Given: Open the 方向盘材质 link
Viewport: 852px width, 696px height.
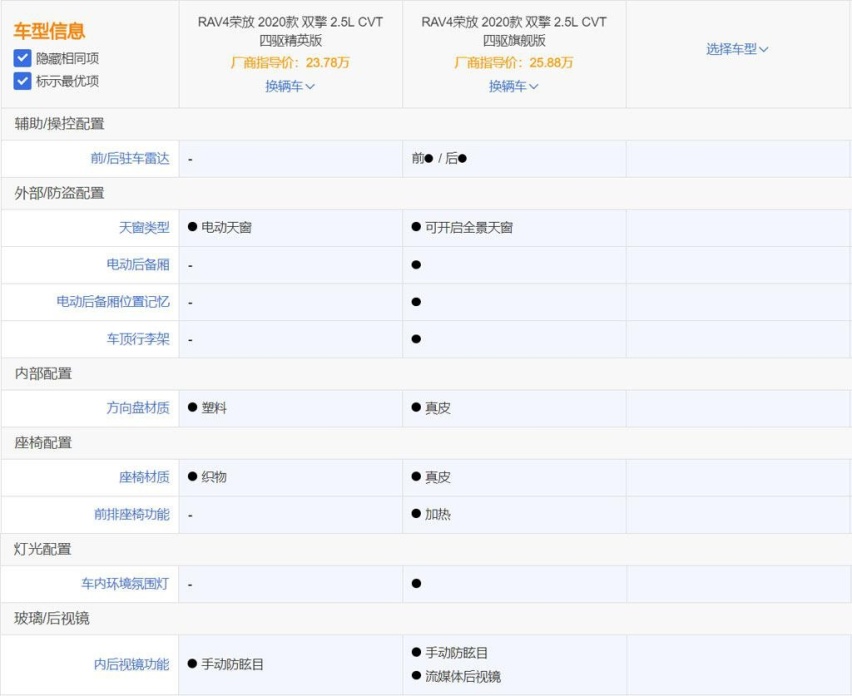Looking at the screenshot, I should (138, 407).
